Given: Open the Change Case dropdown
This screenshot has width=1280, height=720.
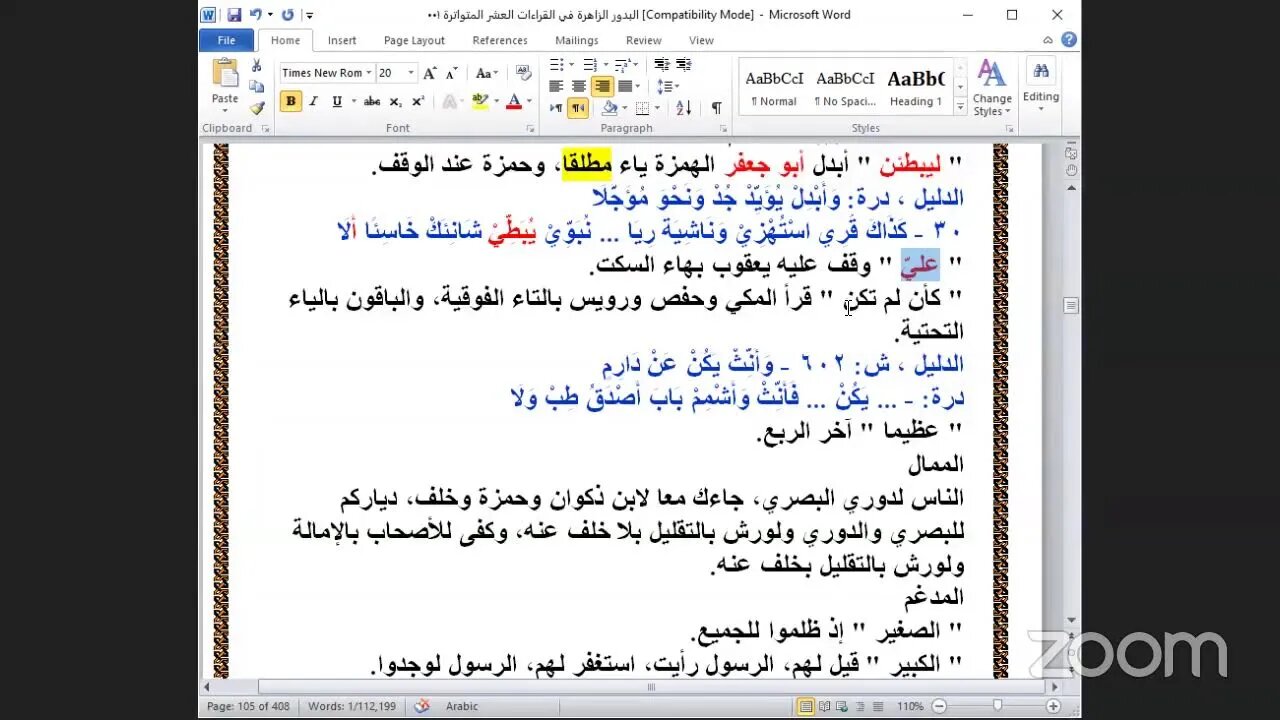Looking at the screenshot, I should click(486, 73).
